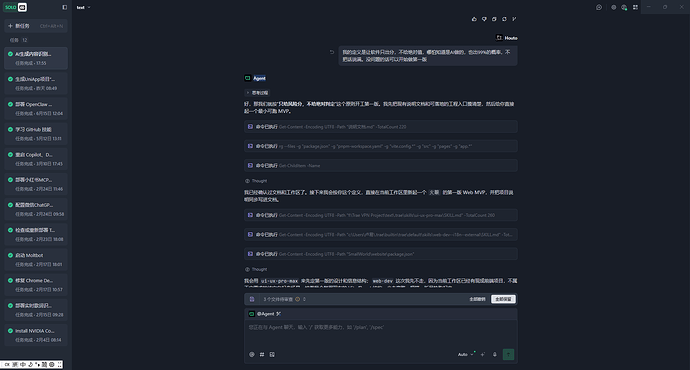690x370 pixels.
Task: Click the # context icon below input
Action: (x=262, y=355)
